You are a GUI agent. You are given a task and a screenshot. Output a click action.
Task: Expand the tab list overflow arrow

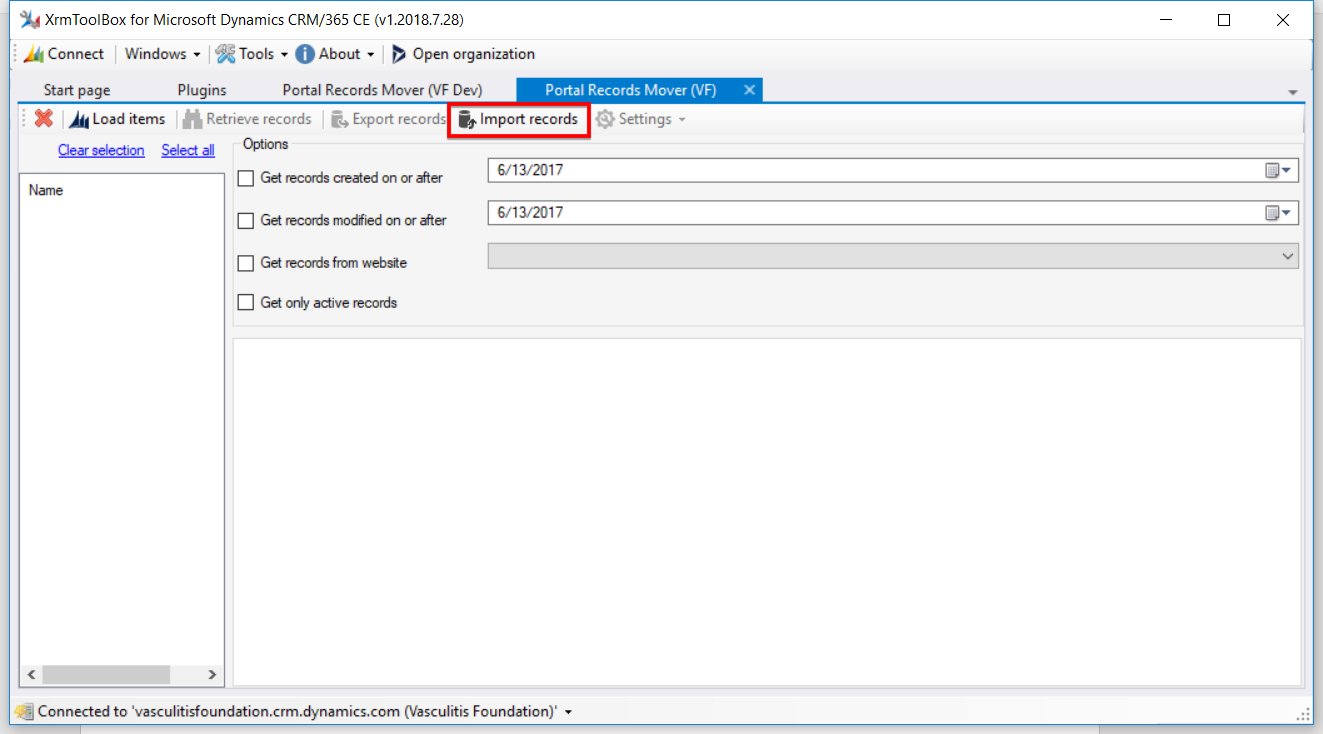click(x=1293, y=92)
